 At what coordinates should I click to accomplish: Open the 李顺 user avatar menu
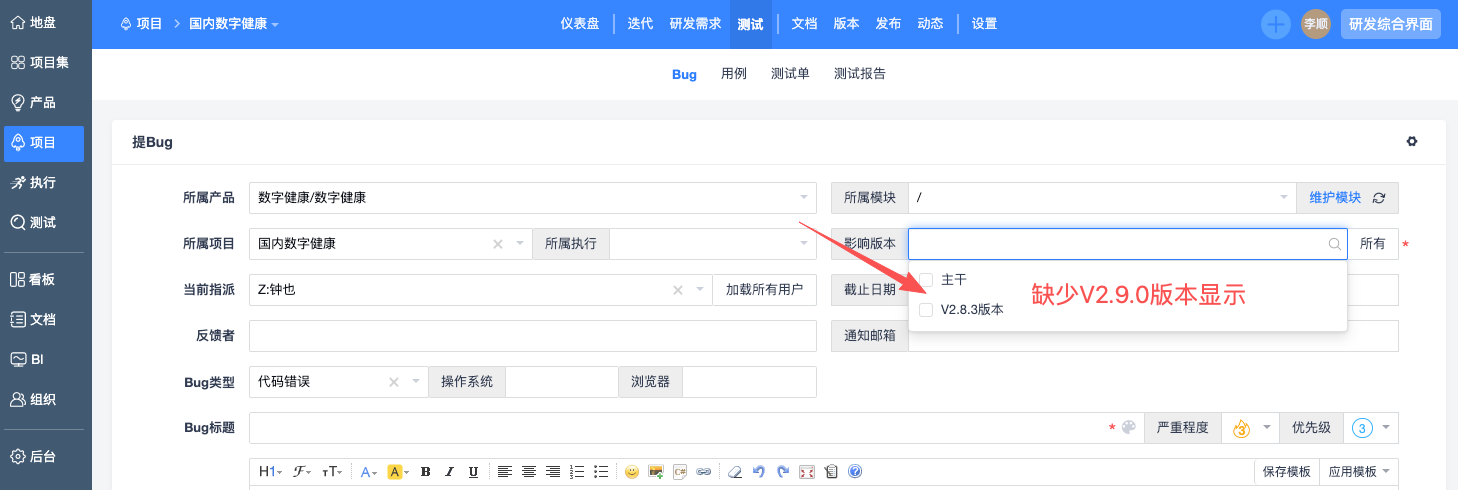tap(1315, 24)
